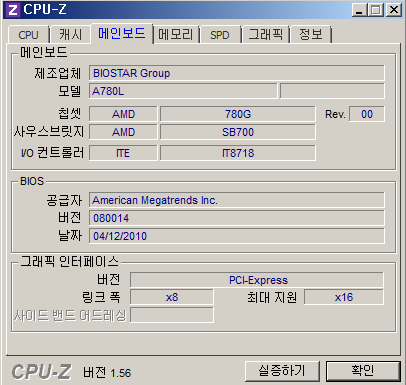
Task: Click the 모델 label
Action: click(x=70, y=91)
